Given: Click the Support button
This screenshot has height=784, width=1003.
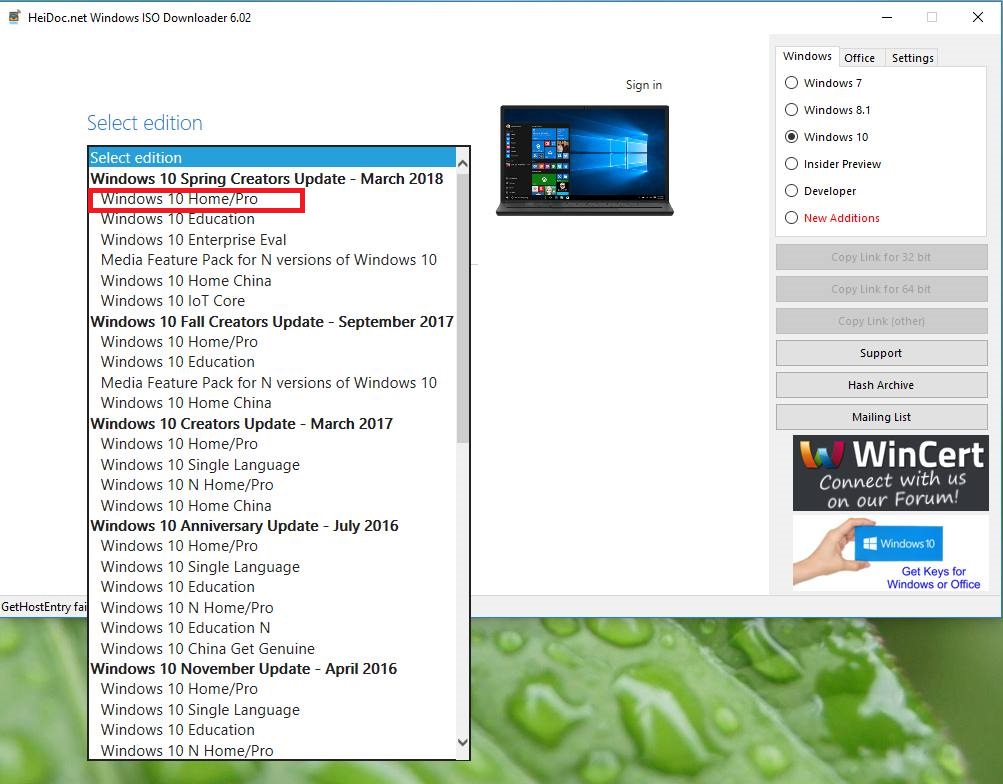Looking at the screenshot, I should coord(881,353).
